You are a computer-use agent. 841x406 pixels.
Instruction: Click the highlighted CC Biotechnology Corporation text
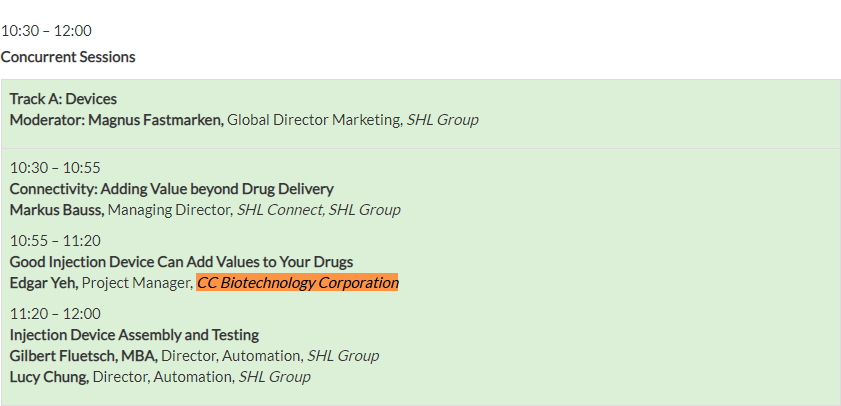pos(297,283)
